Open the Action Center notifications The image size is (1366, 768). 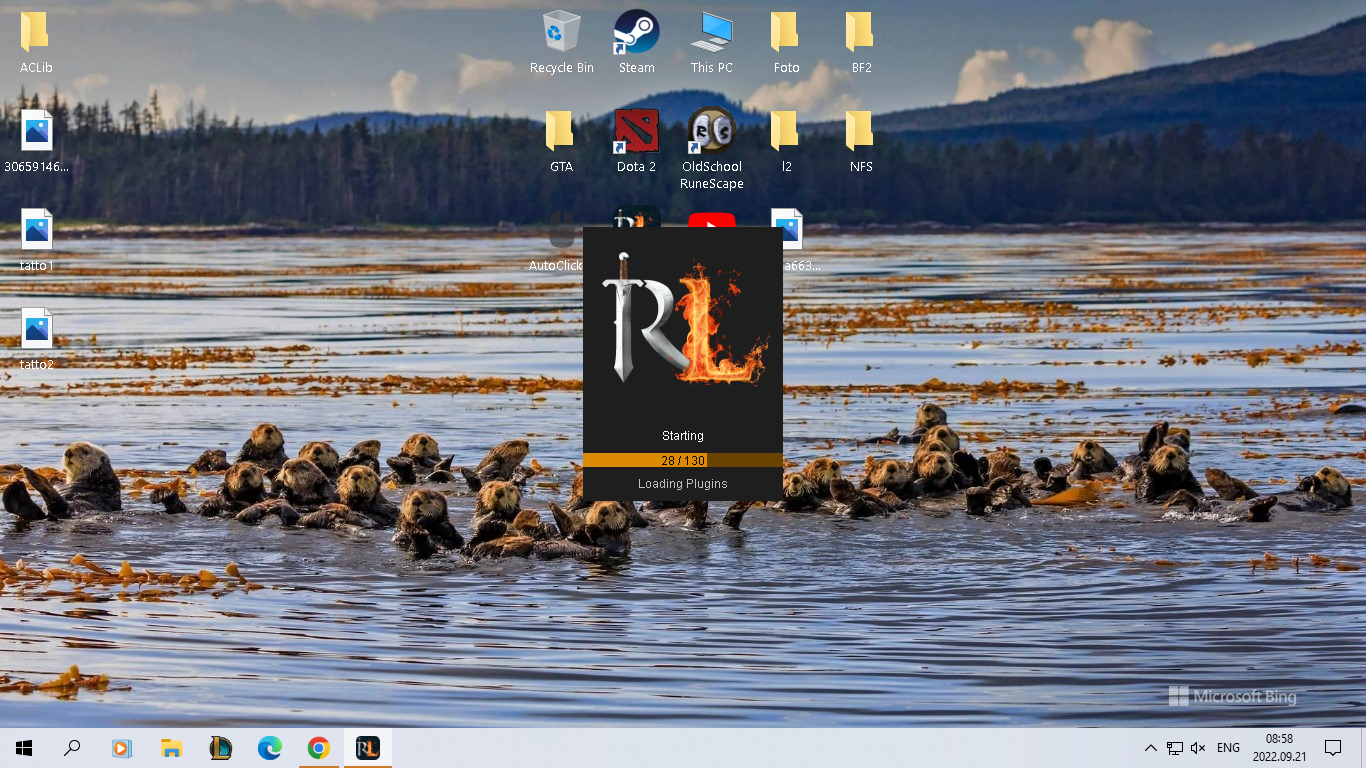1334,747
